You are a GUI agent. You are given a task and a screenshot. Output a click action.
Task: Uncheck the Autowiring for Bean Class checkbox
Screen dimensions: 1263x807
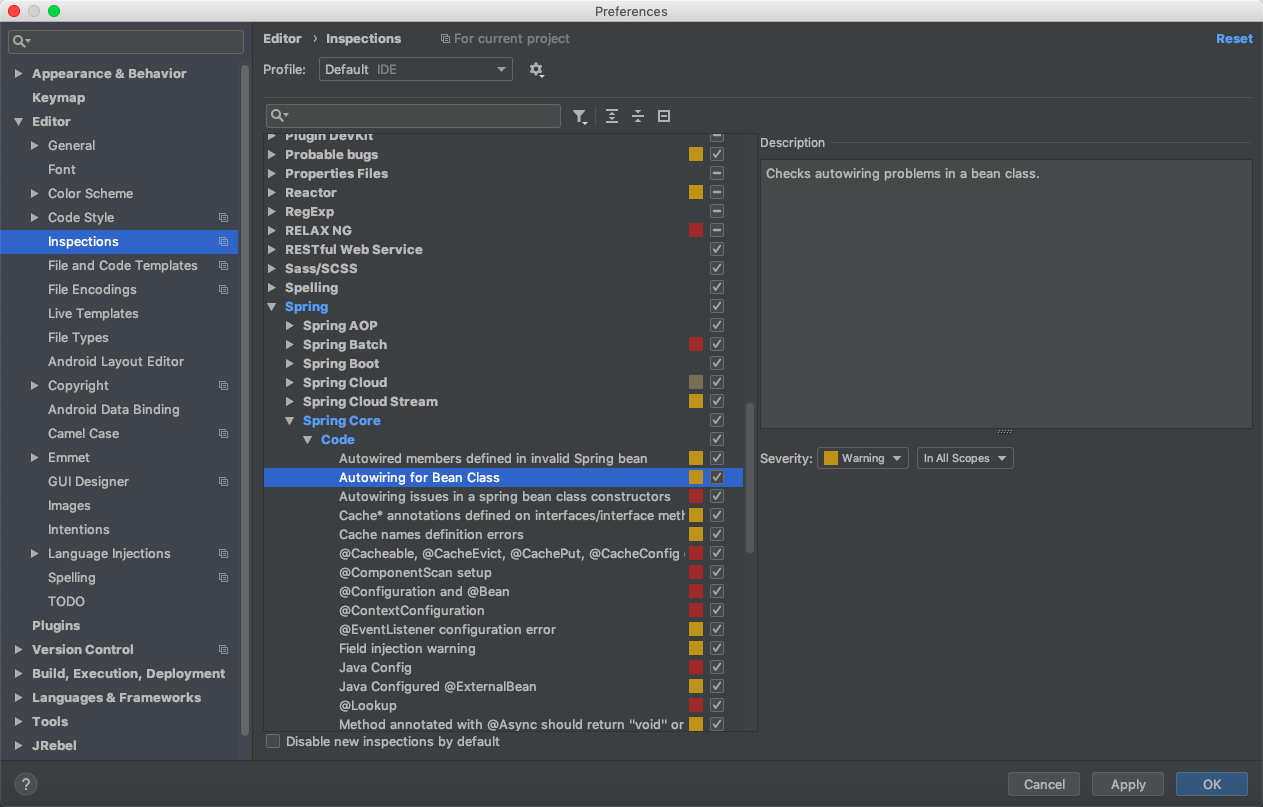[x=717, y=478]
